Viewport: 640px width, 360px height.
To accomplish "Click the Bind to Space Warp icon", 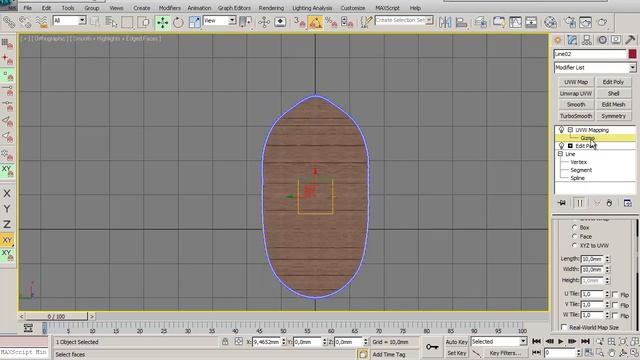I will point(41,22).
